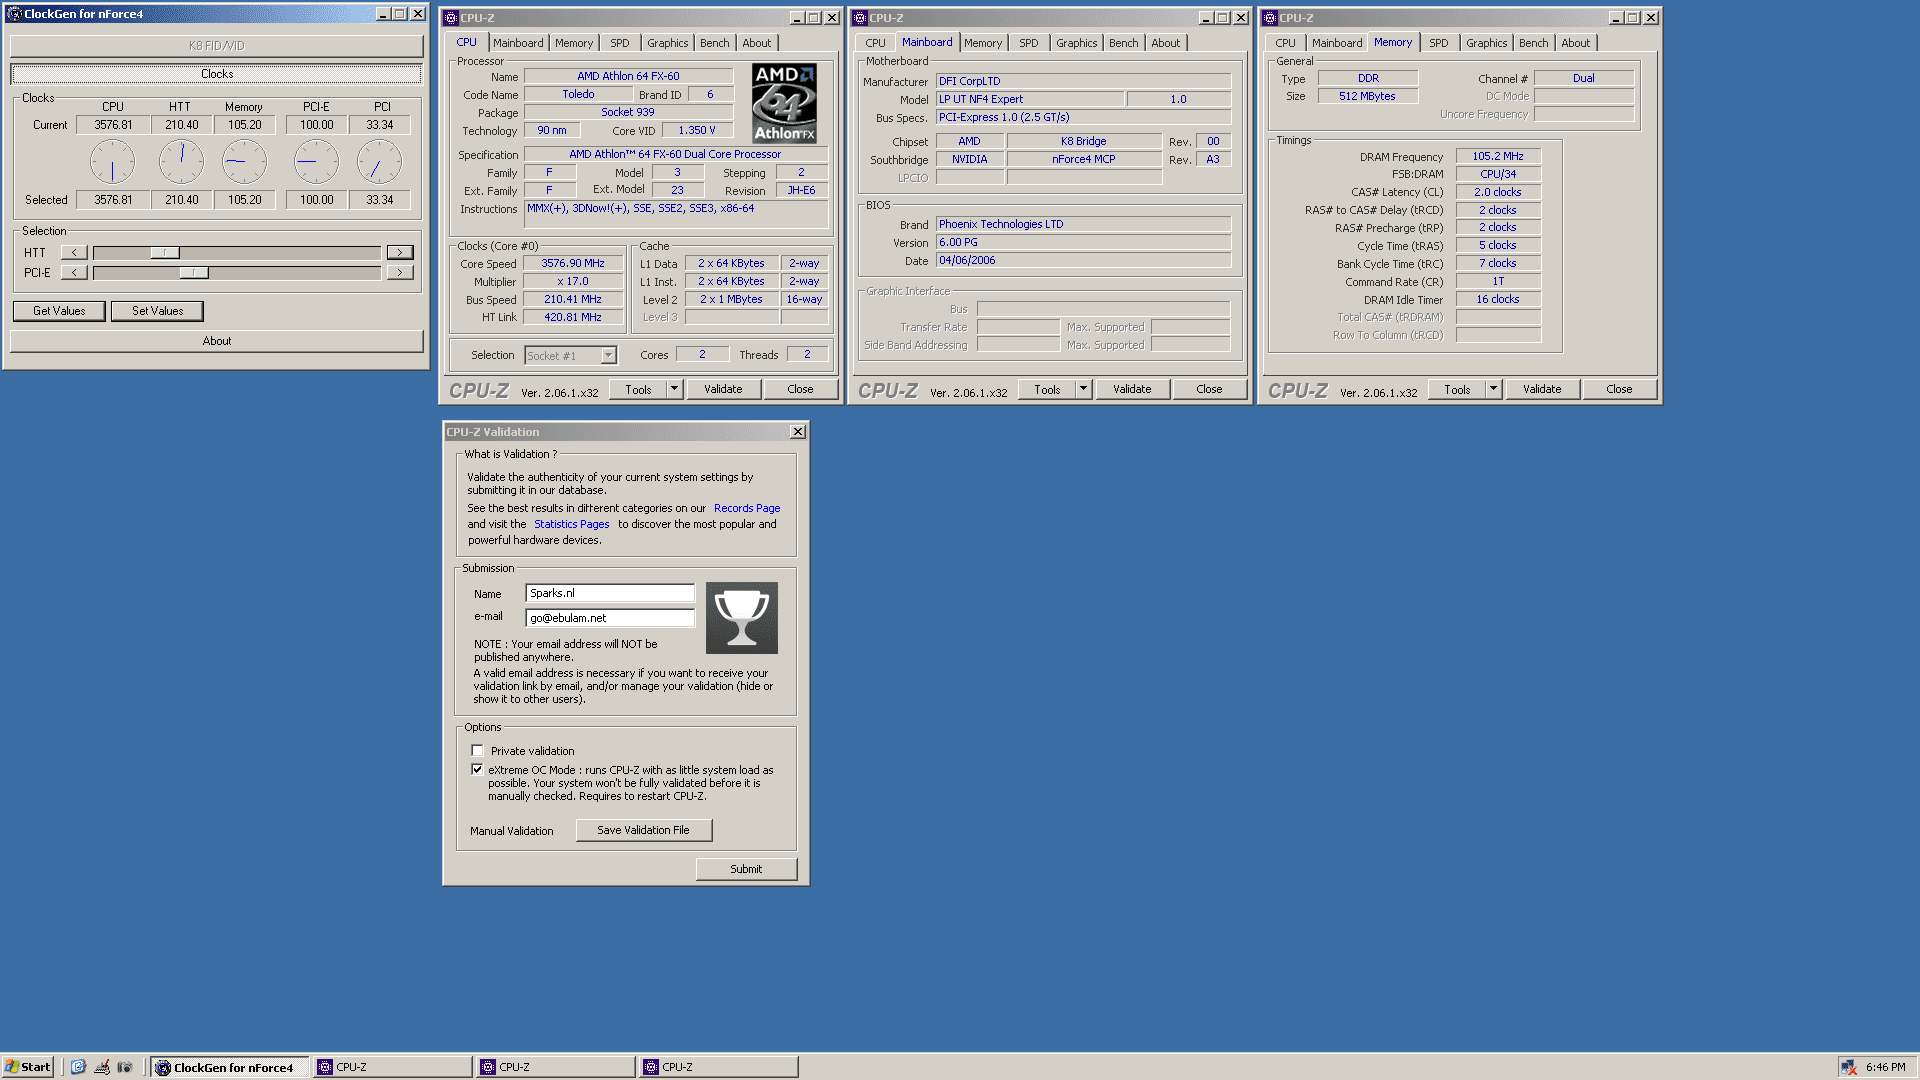This screenshot has width=1920, height=1080.
Task: Click the system tray network icon
Action: coord(1849,1067)
